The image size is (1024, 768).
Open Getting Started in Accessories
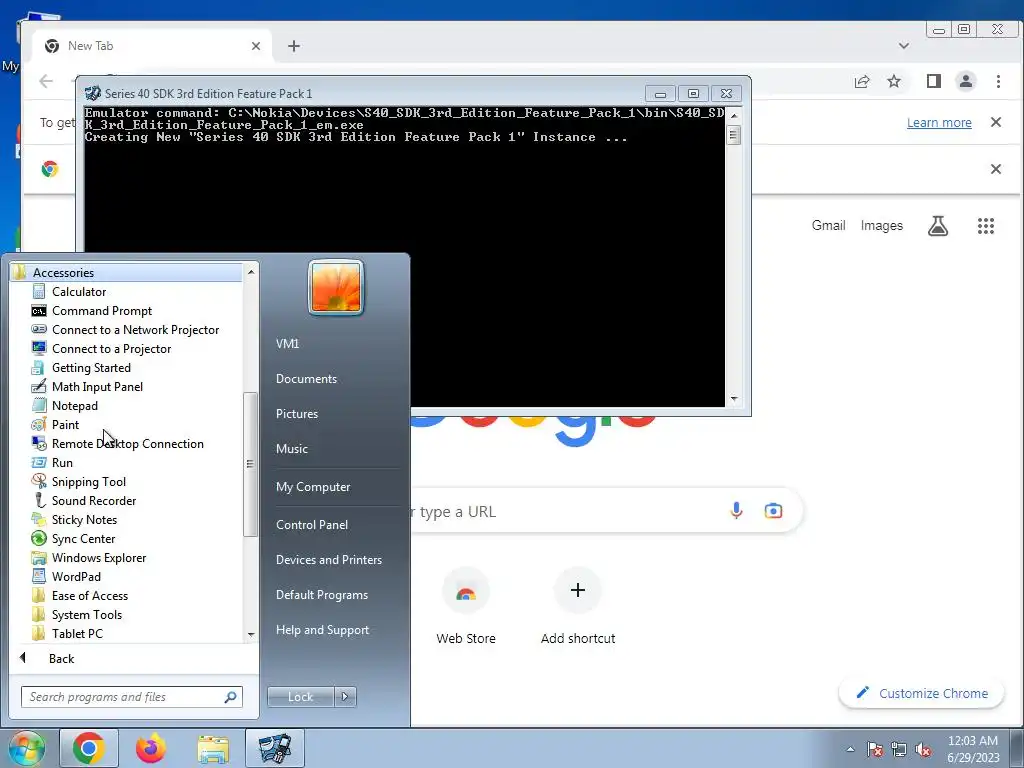click(x=91, y=368)
